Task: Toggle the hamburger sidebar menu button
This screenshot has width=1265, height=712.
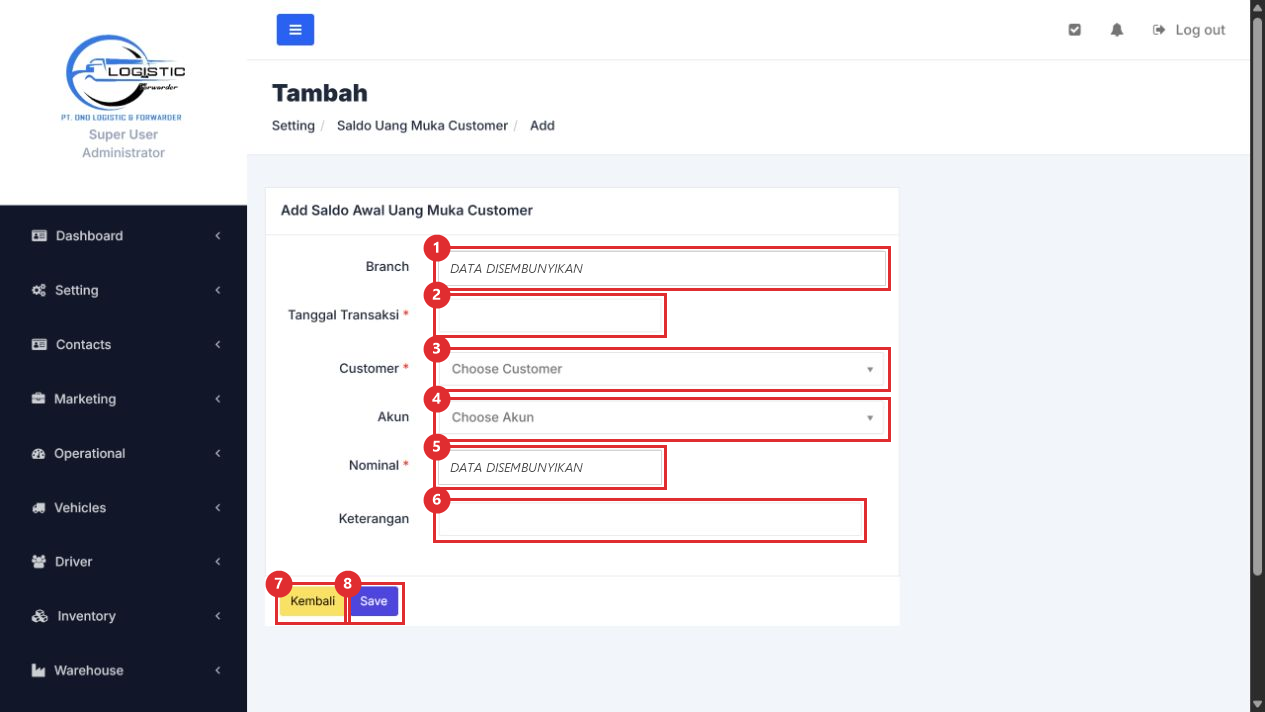Action: pos(295,30)
